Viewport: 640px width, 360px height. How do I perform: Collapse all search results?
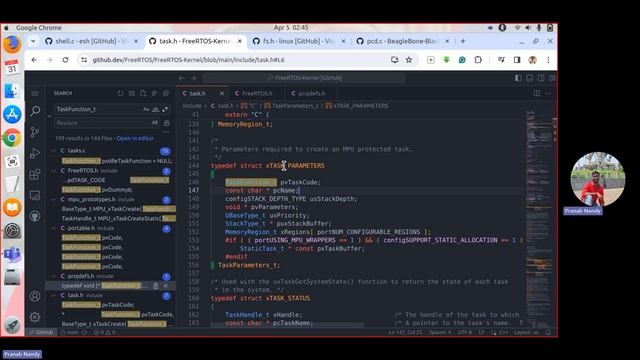pos(166,93)
